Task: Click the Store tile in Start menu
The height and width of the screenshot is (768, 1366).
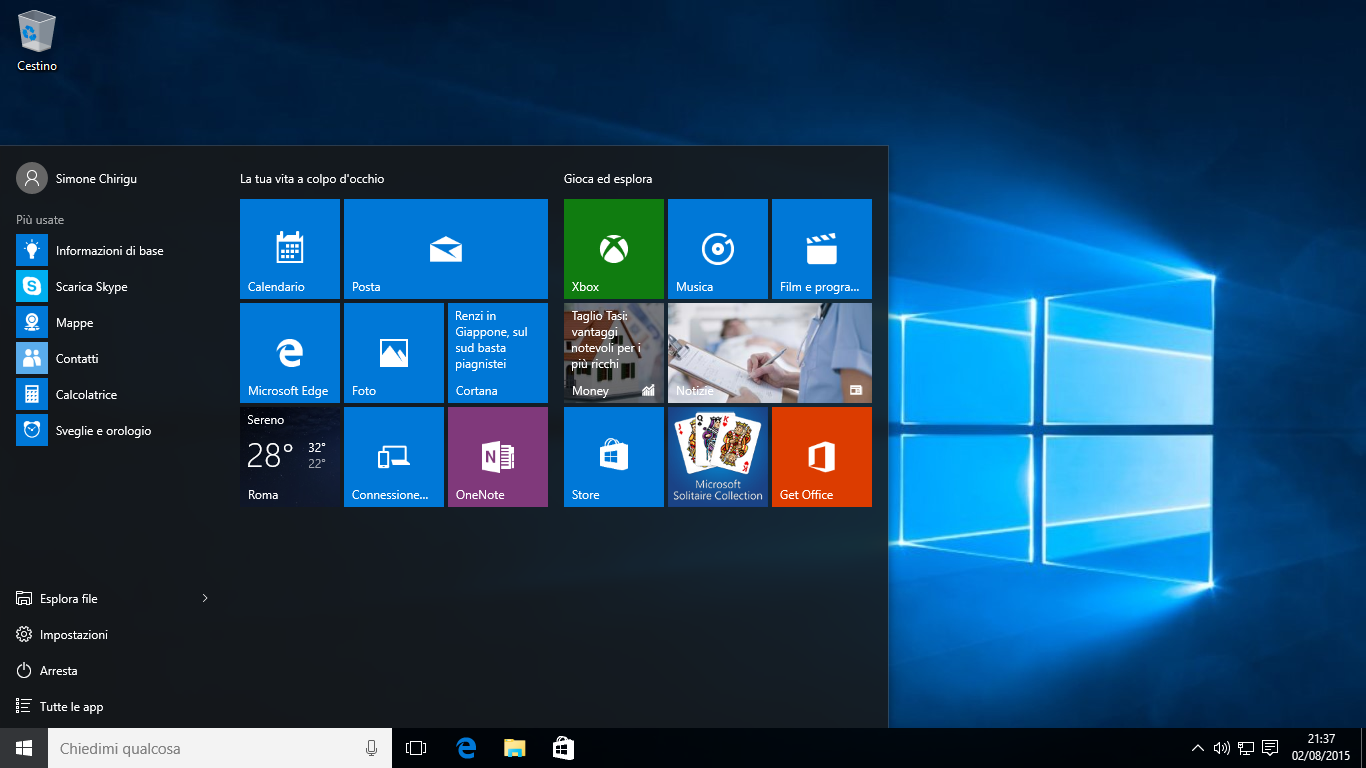Action: (613, 457)
